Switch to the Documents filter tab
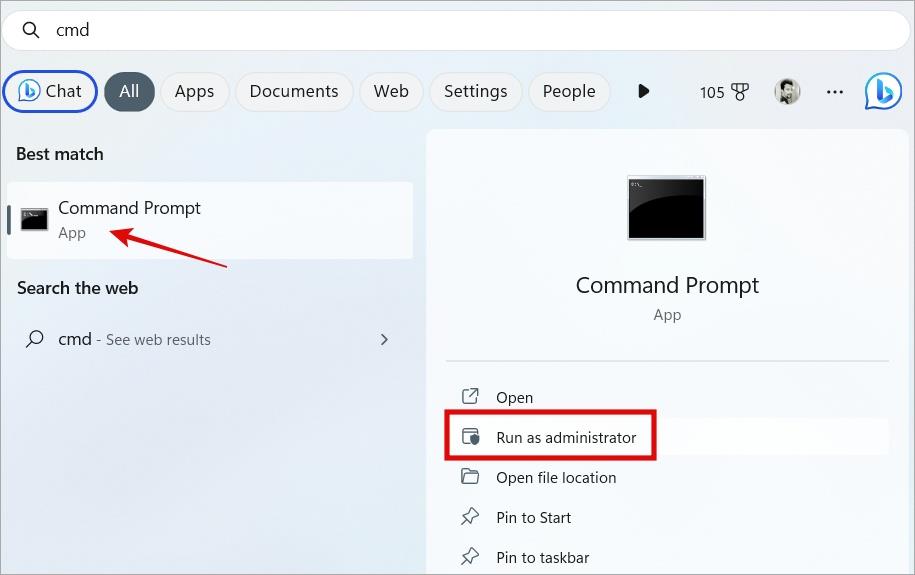This screenshot has width=915, height=575. pos(294,92)
